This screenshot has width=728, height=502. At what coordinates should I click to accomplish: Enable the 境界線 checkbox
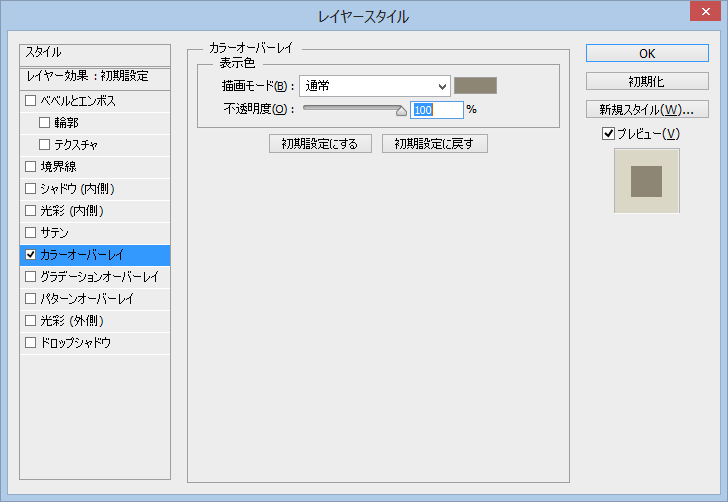click(x=31, y=167)
